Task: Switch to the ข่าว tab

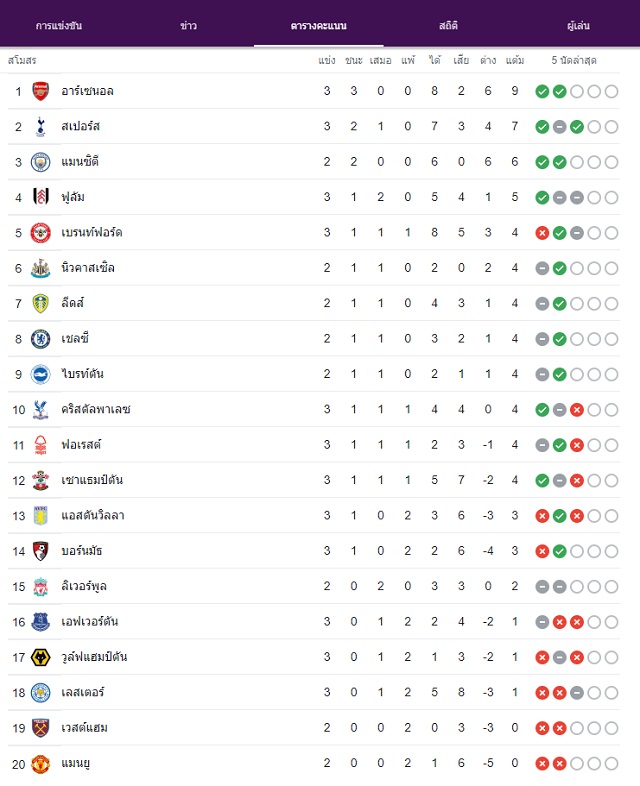Action: (x=188, y=26)
